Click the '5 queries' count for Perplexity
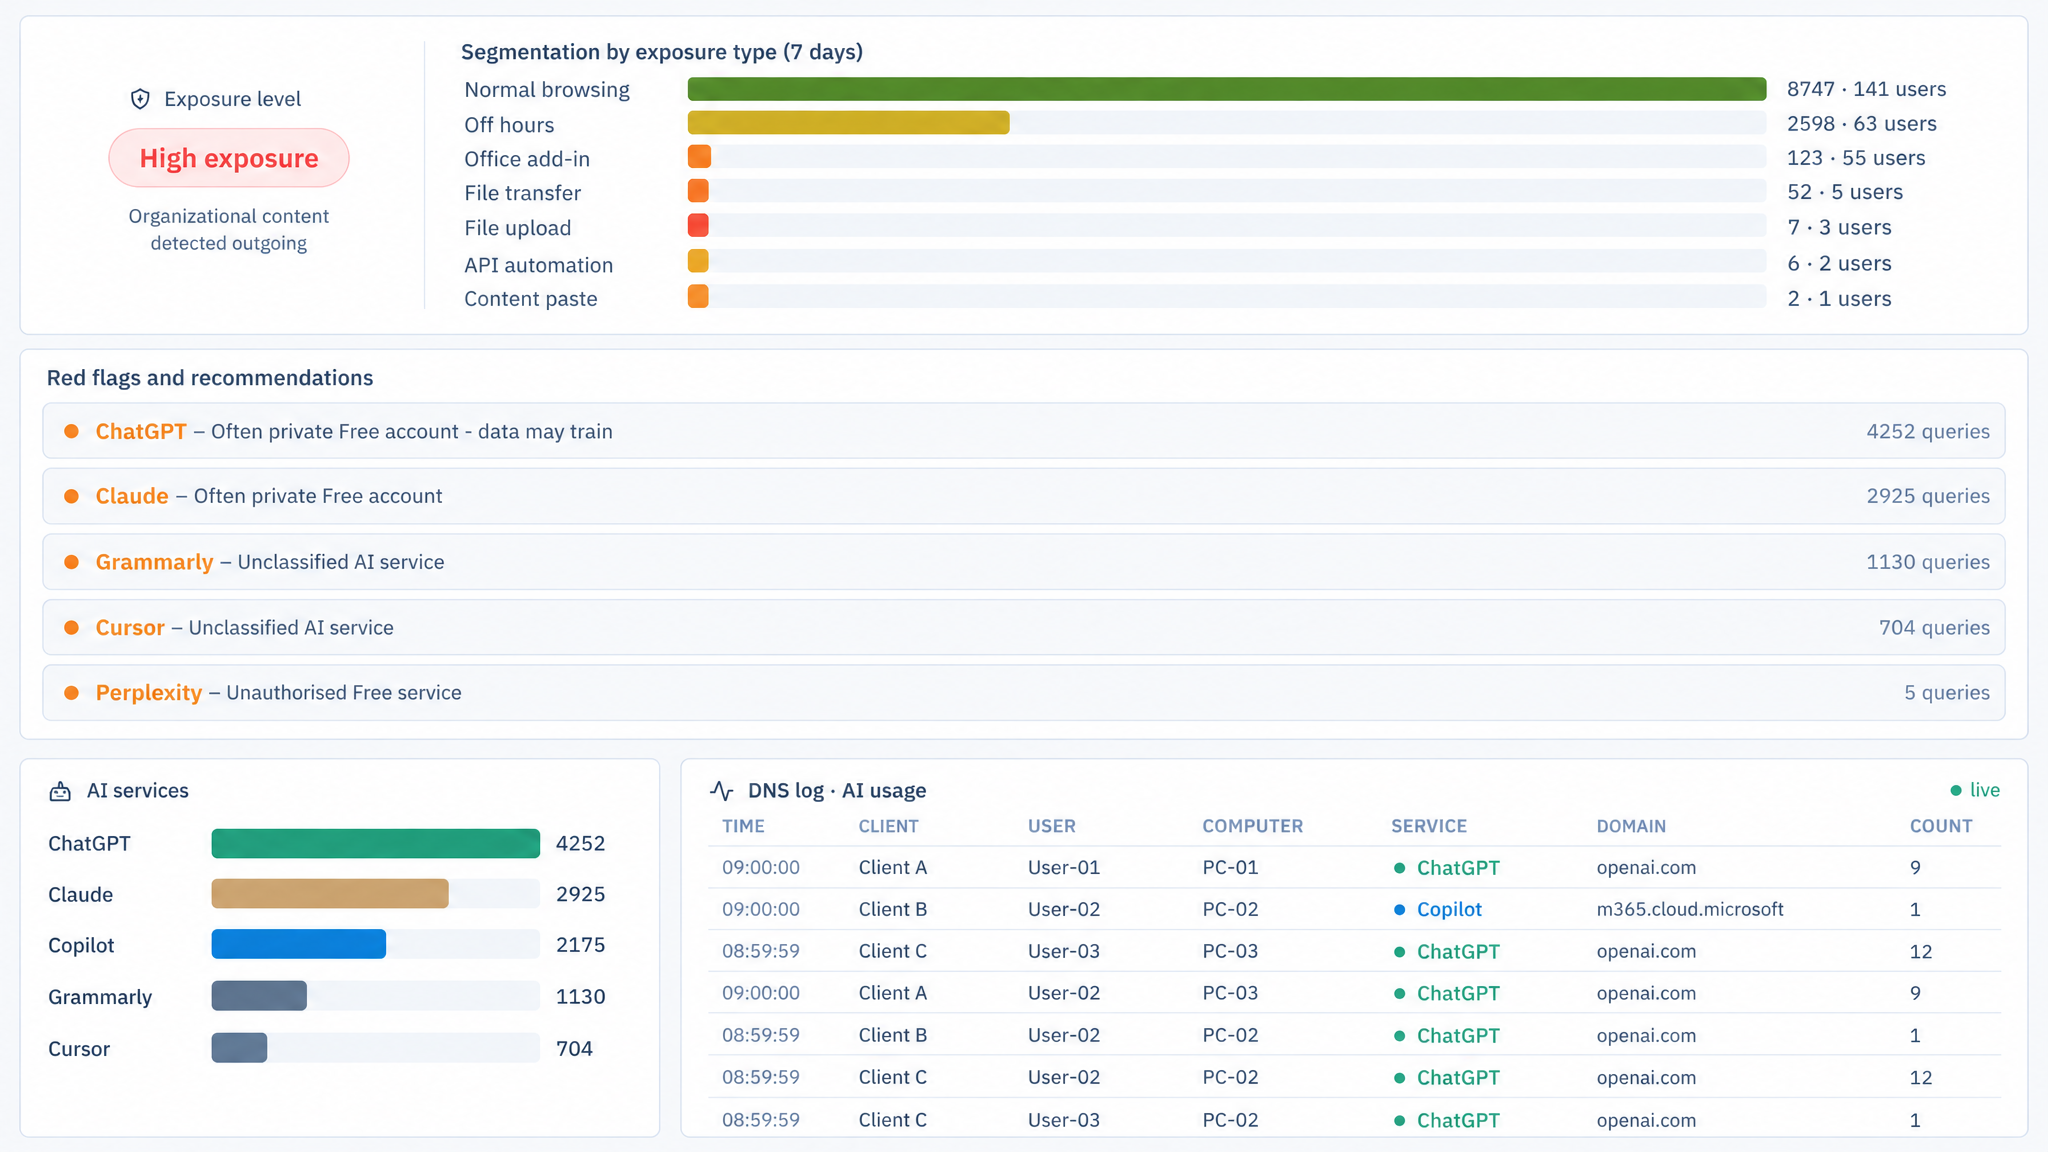 pyautogui.click(x=1947, y=693)
